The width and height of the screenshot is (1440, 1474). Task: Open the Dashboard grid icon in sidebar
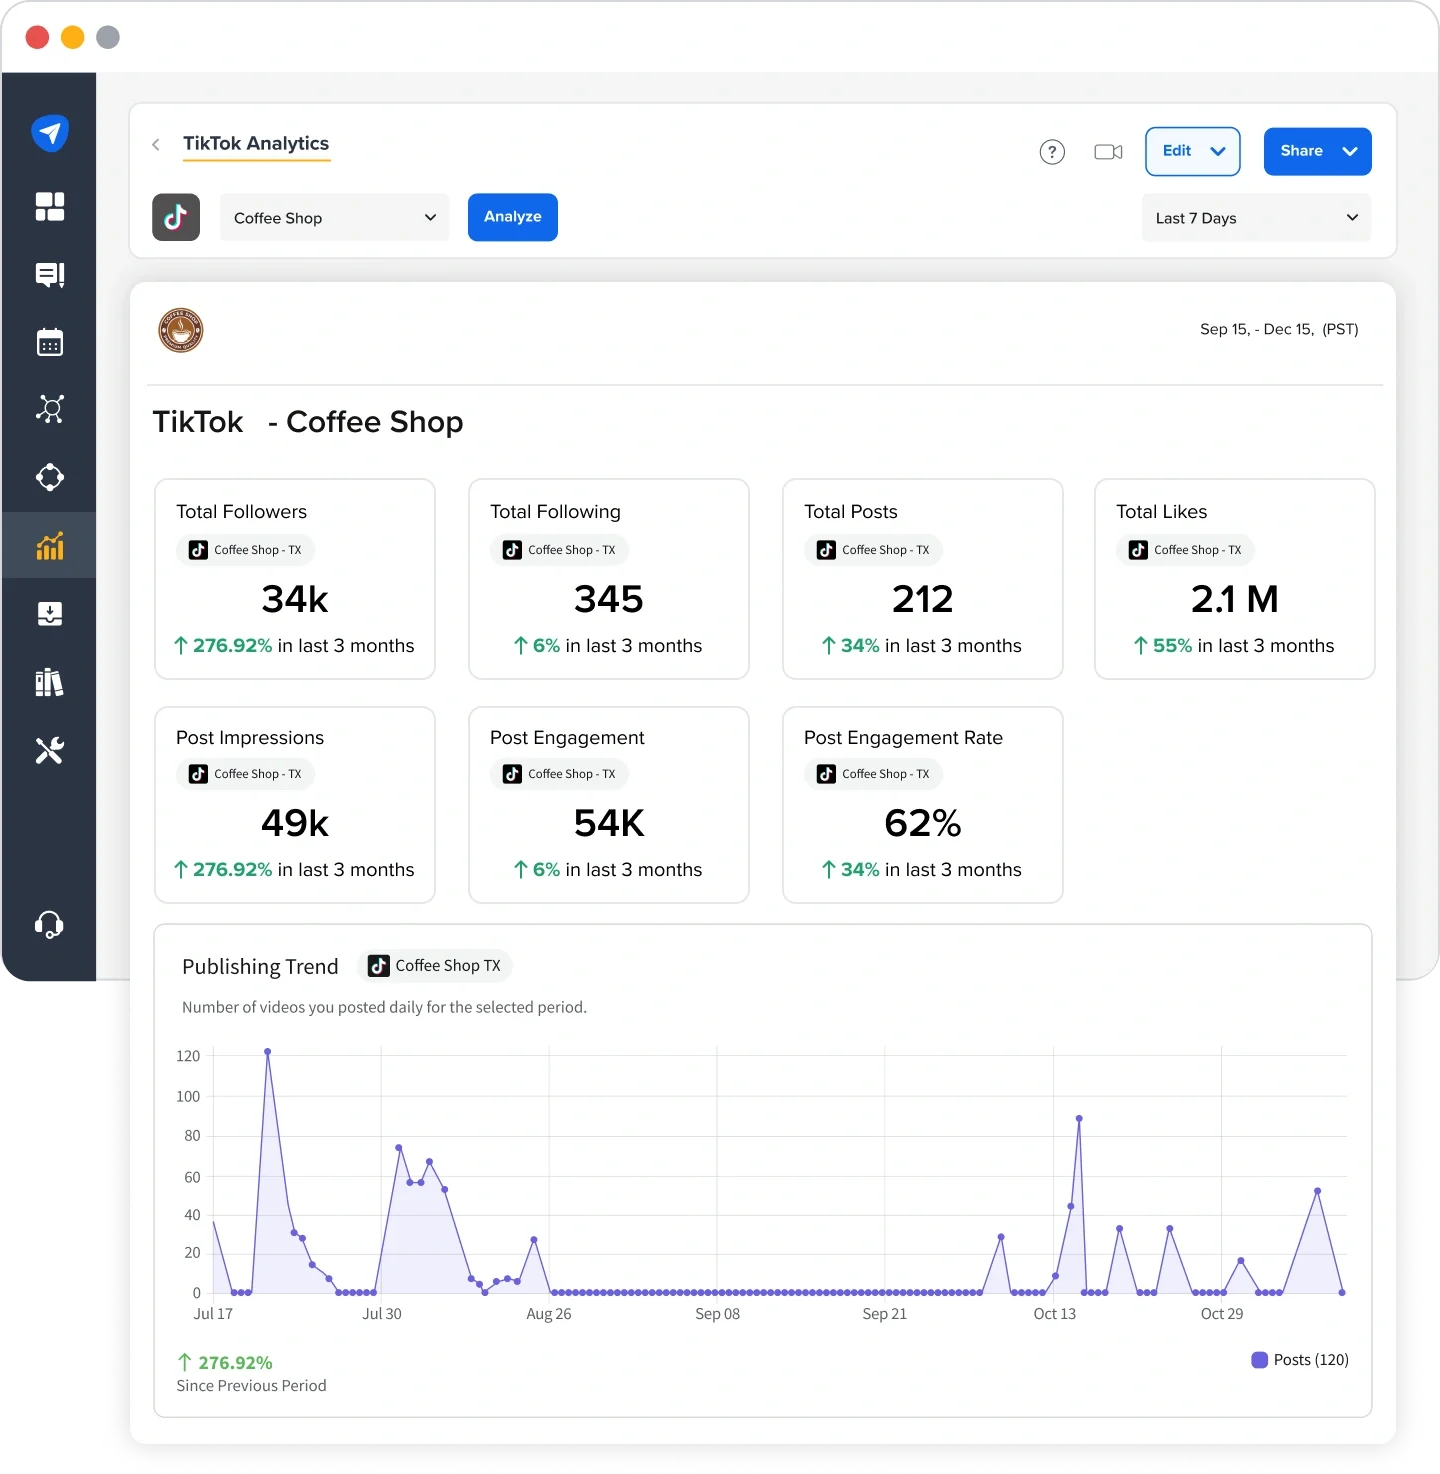pyautogui.click(x=50, y=207)
